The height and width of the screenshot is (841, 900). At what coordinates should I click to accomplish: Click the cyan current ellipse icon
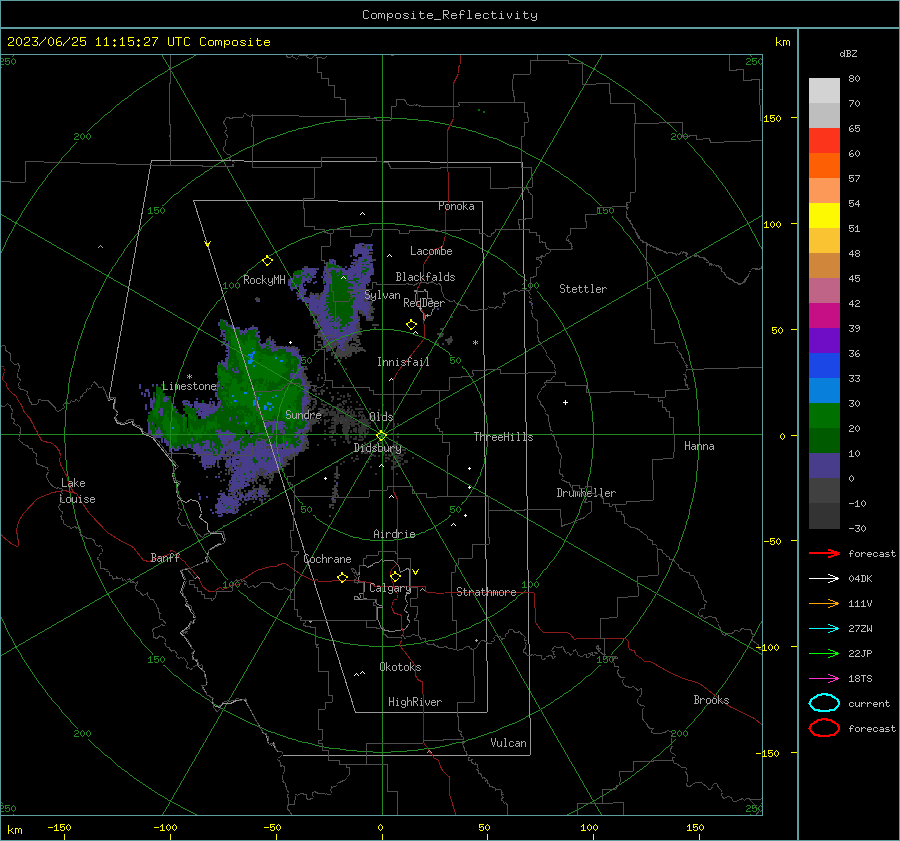point(824,703)
